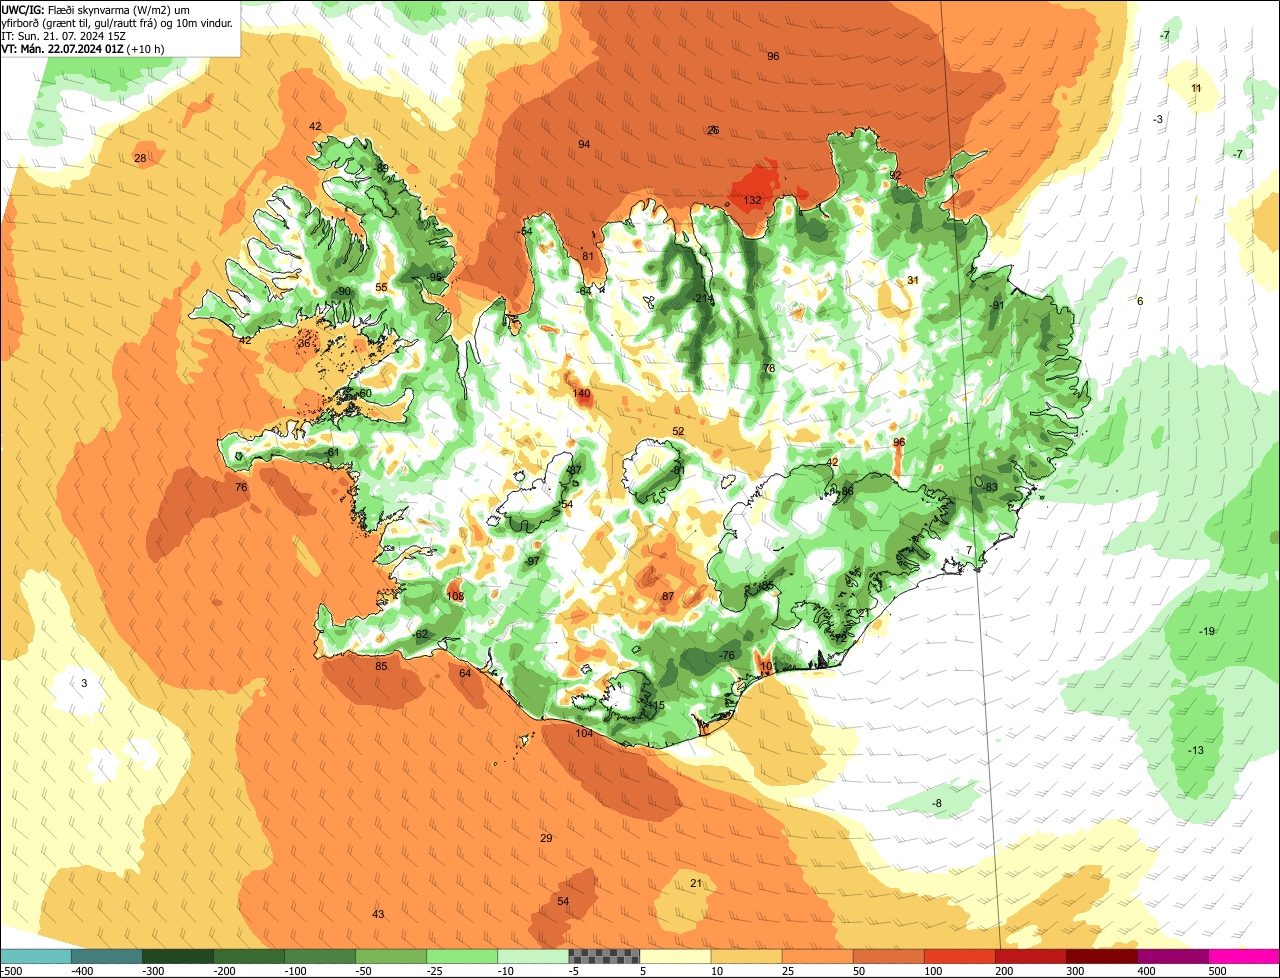Click the map value -3 in the northeast sea
Screen dimensions: 1280x978
1158,119
